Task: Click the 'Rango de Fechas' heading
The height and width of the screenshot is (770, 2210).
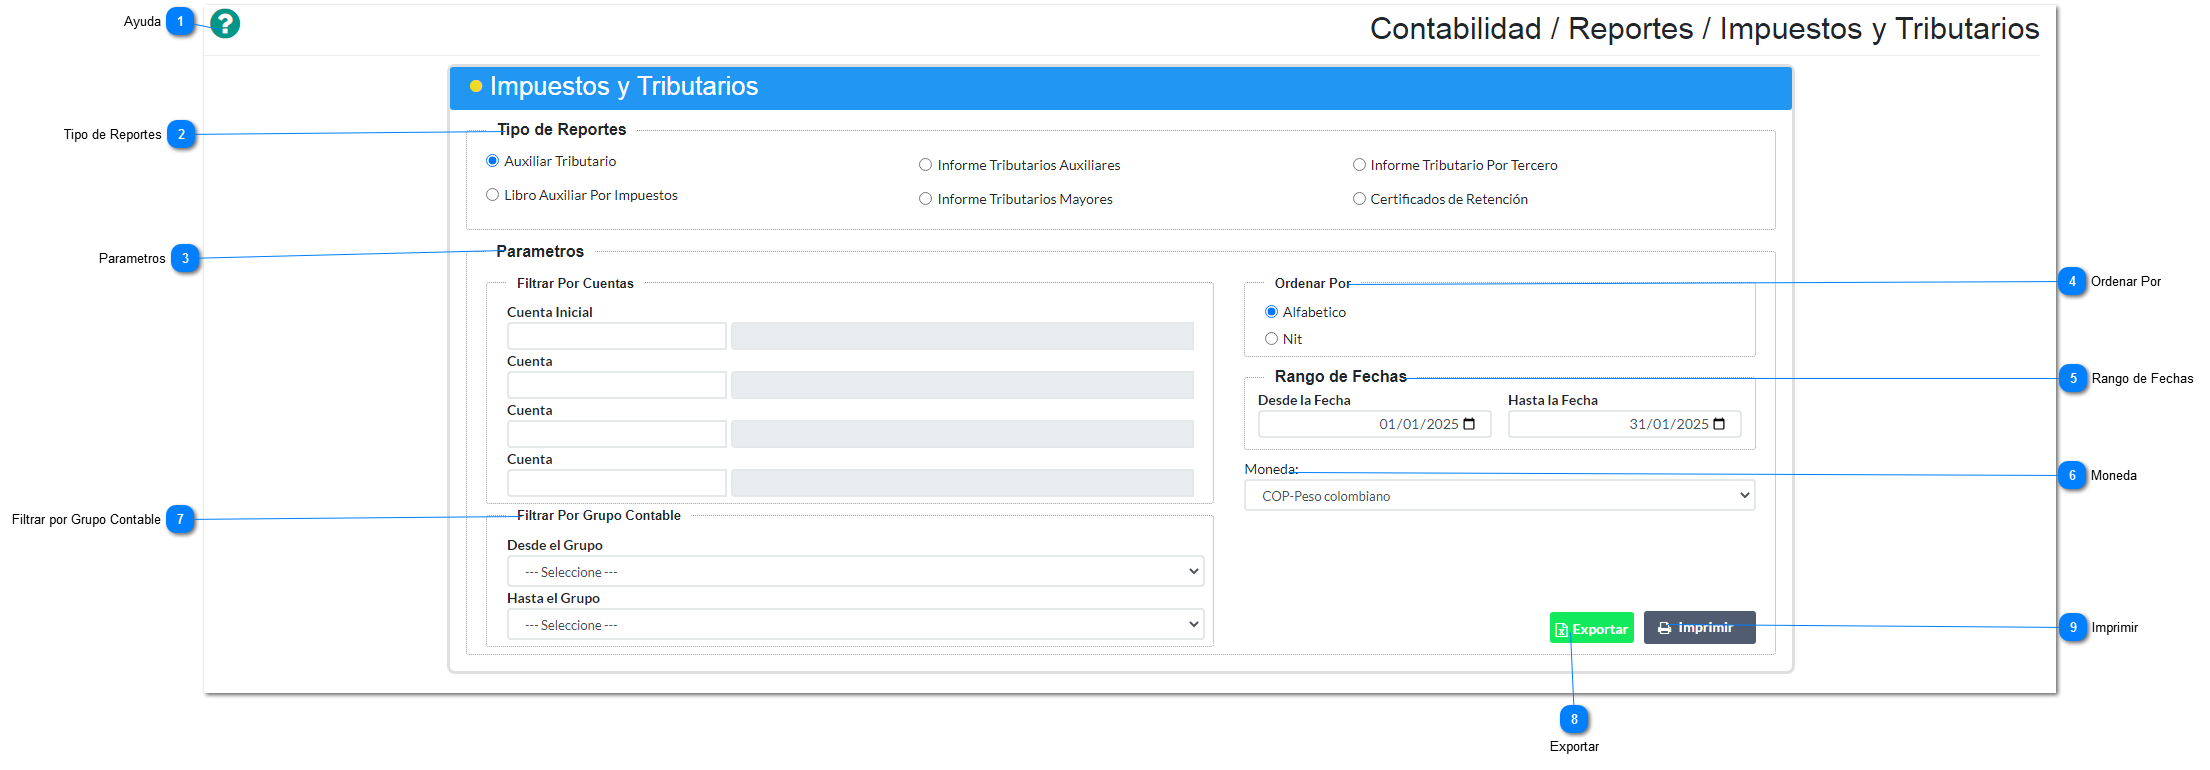Action: pos(1340,376)
